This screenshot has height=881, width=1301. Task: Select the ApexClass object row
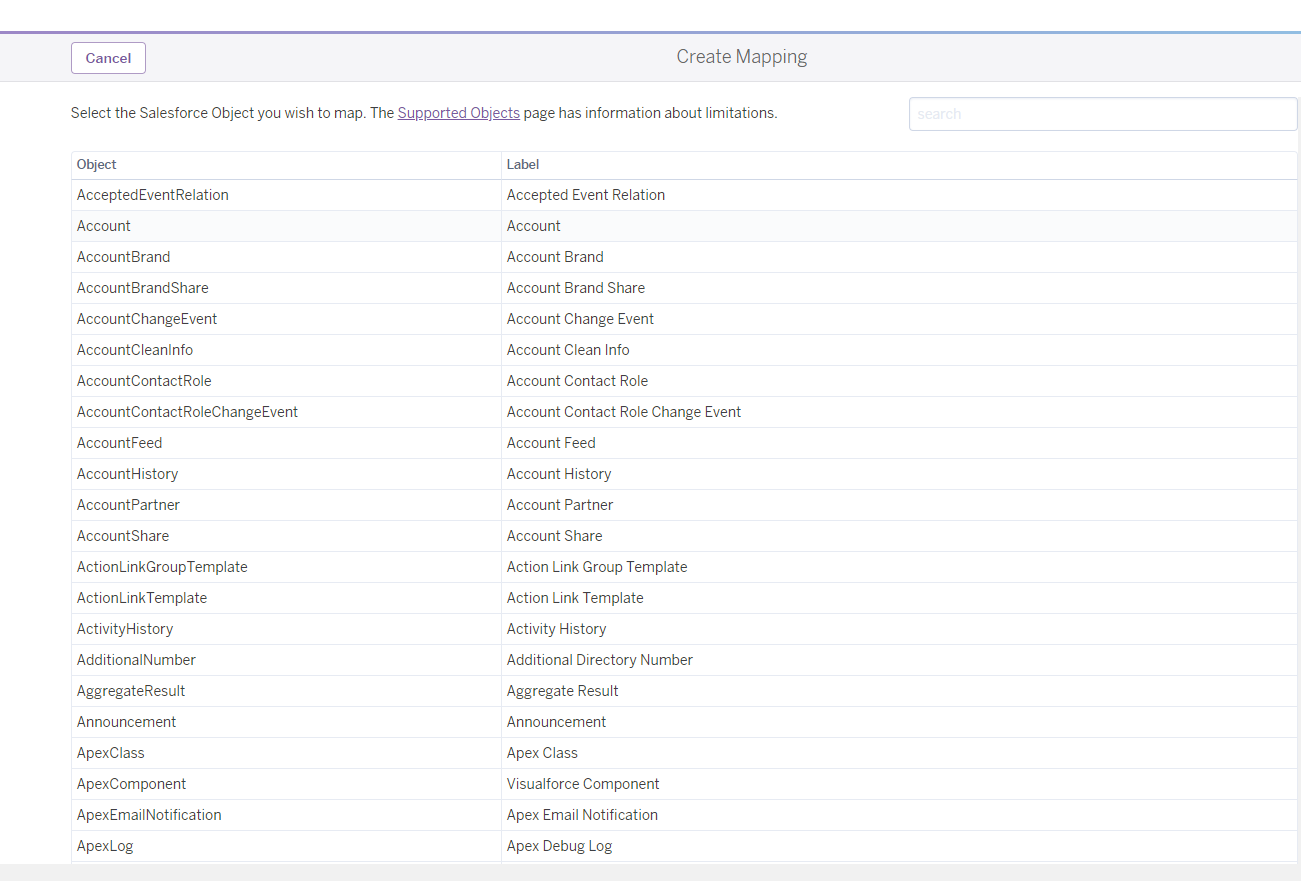pos(111,753)
